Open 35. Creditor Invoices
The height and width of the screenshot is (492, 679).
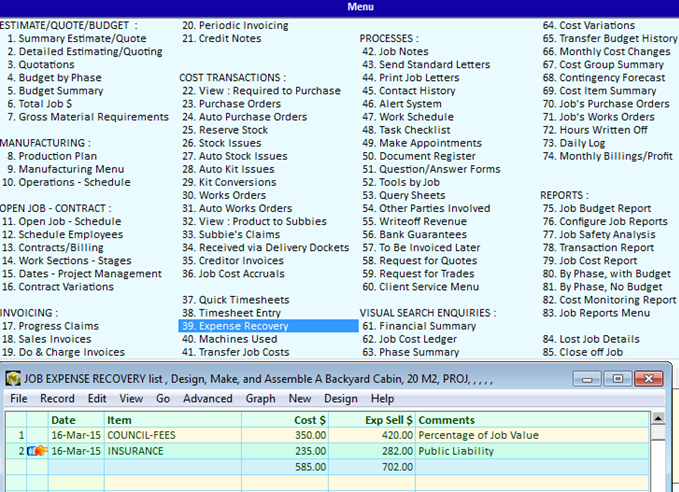233,261
